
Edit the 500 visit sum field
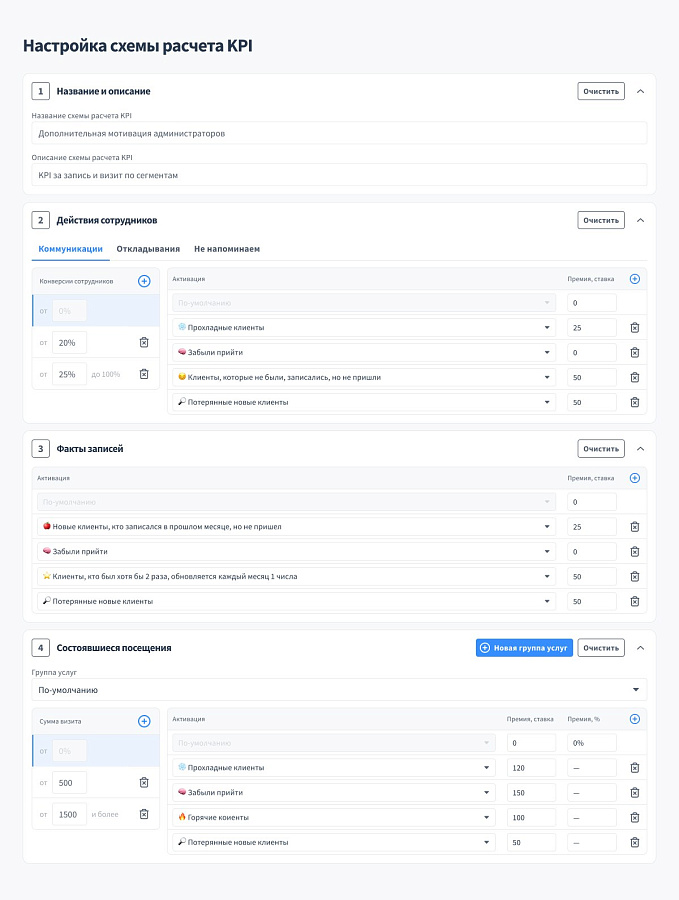pyautogui.click(x=69, y=783)
